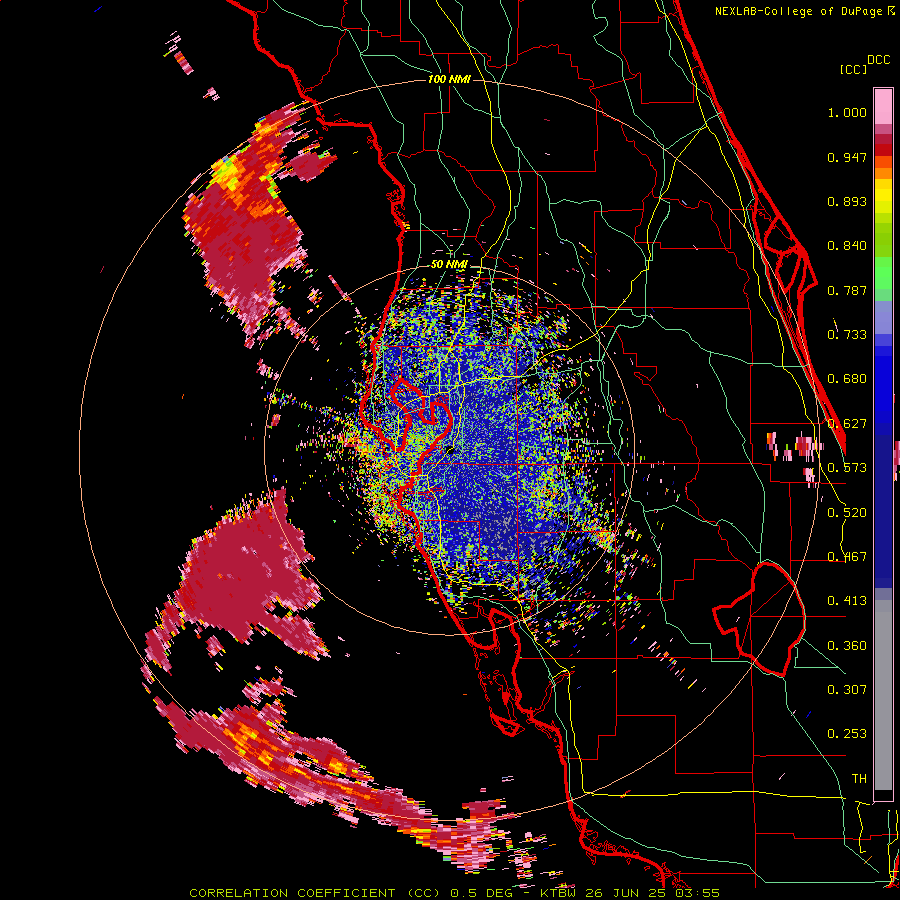Select the 0.947 legend value
This screenshot has width=900, height=900.
coord(847,157)
